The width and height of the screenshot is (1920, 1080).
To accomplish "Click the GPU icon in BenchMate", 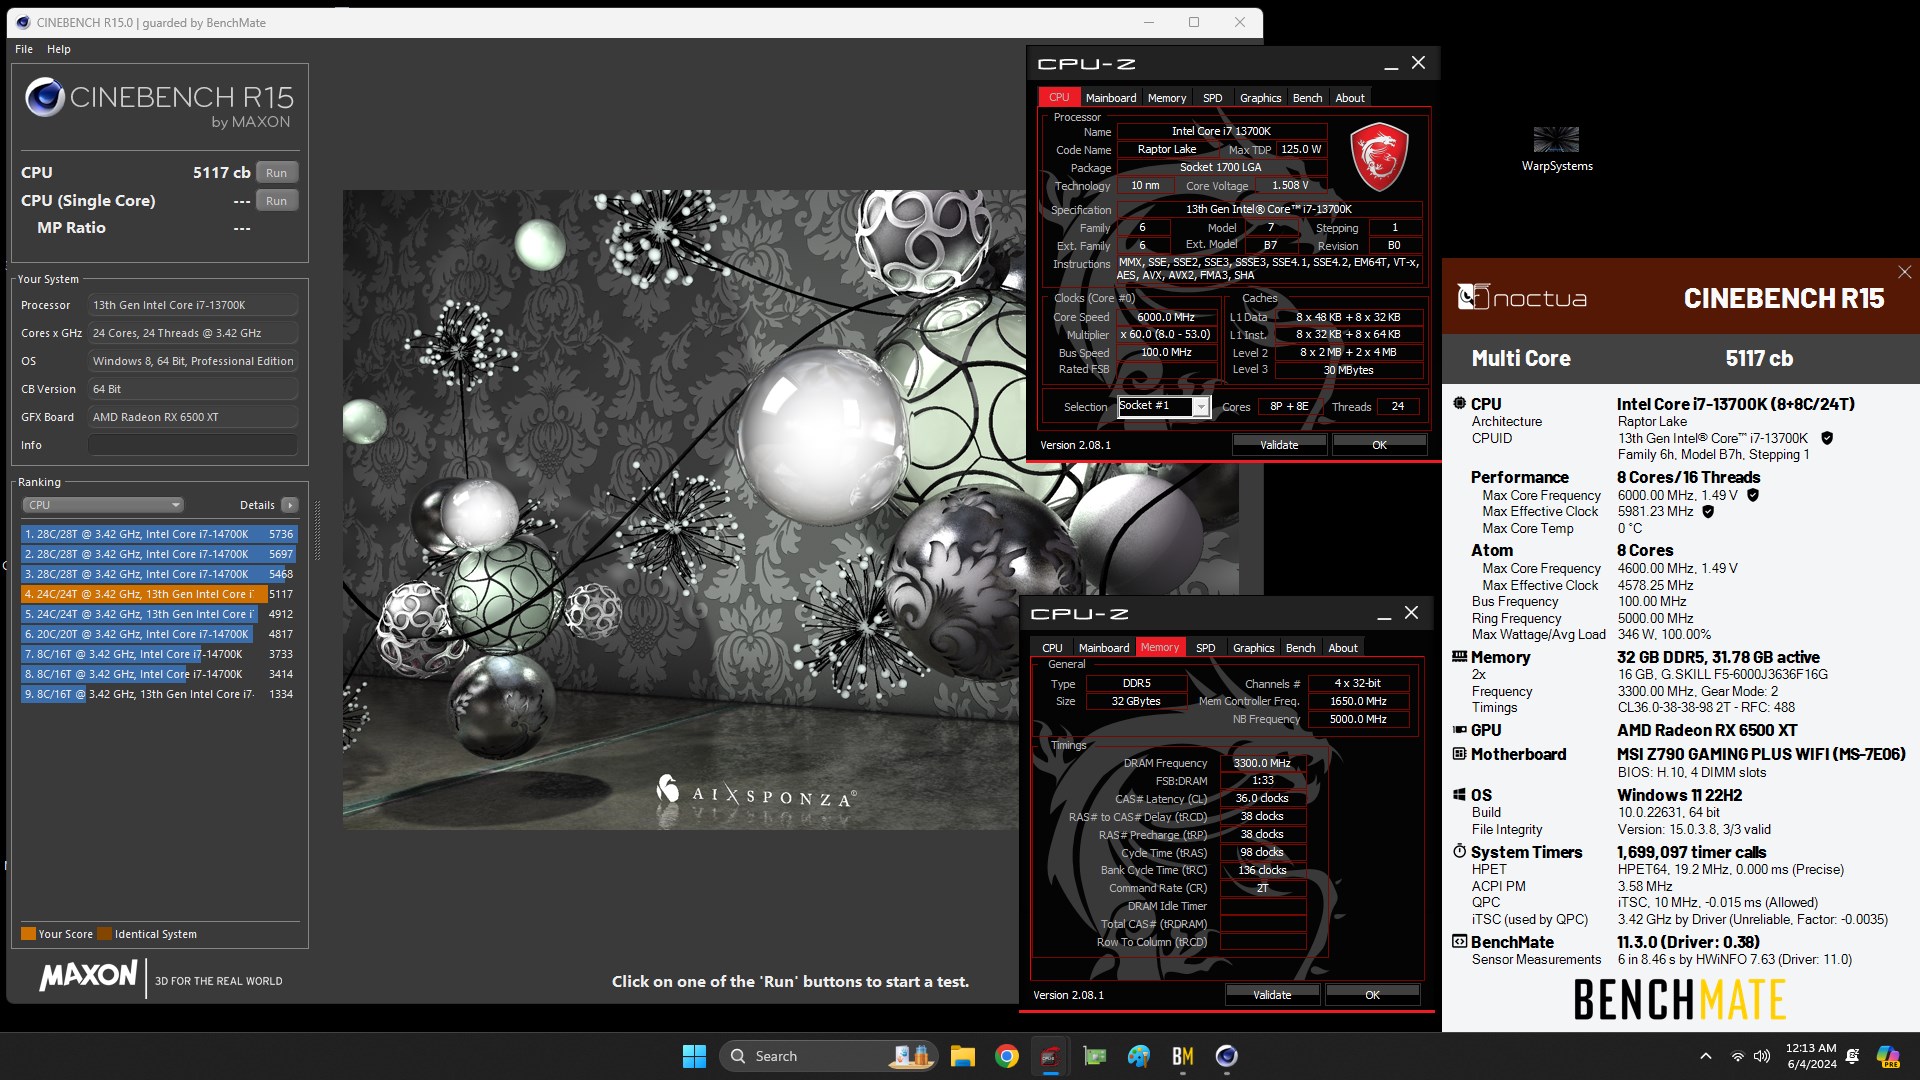I will [x=1460, y=730].
